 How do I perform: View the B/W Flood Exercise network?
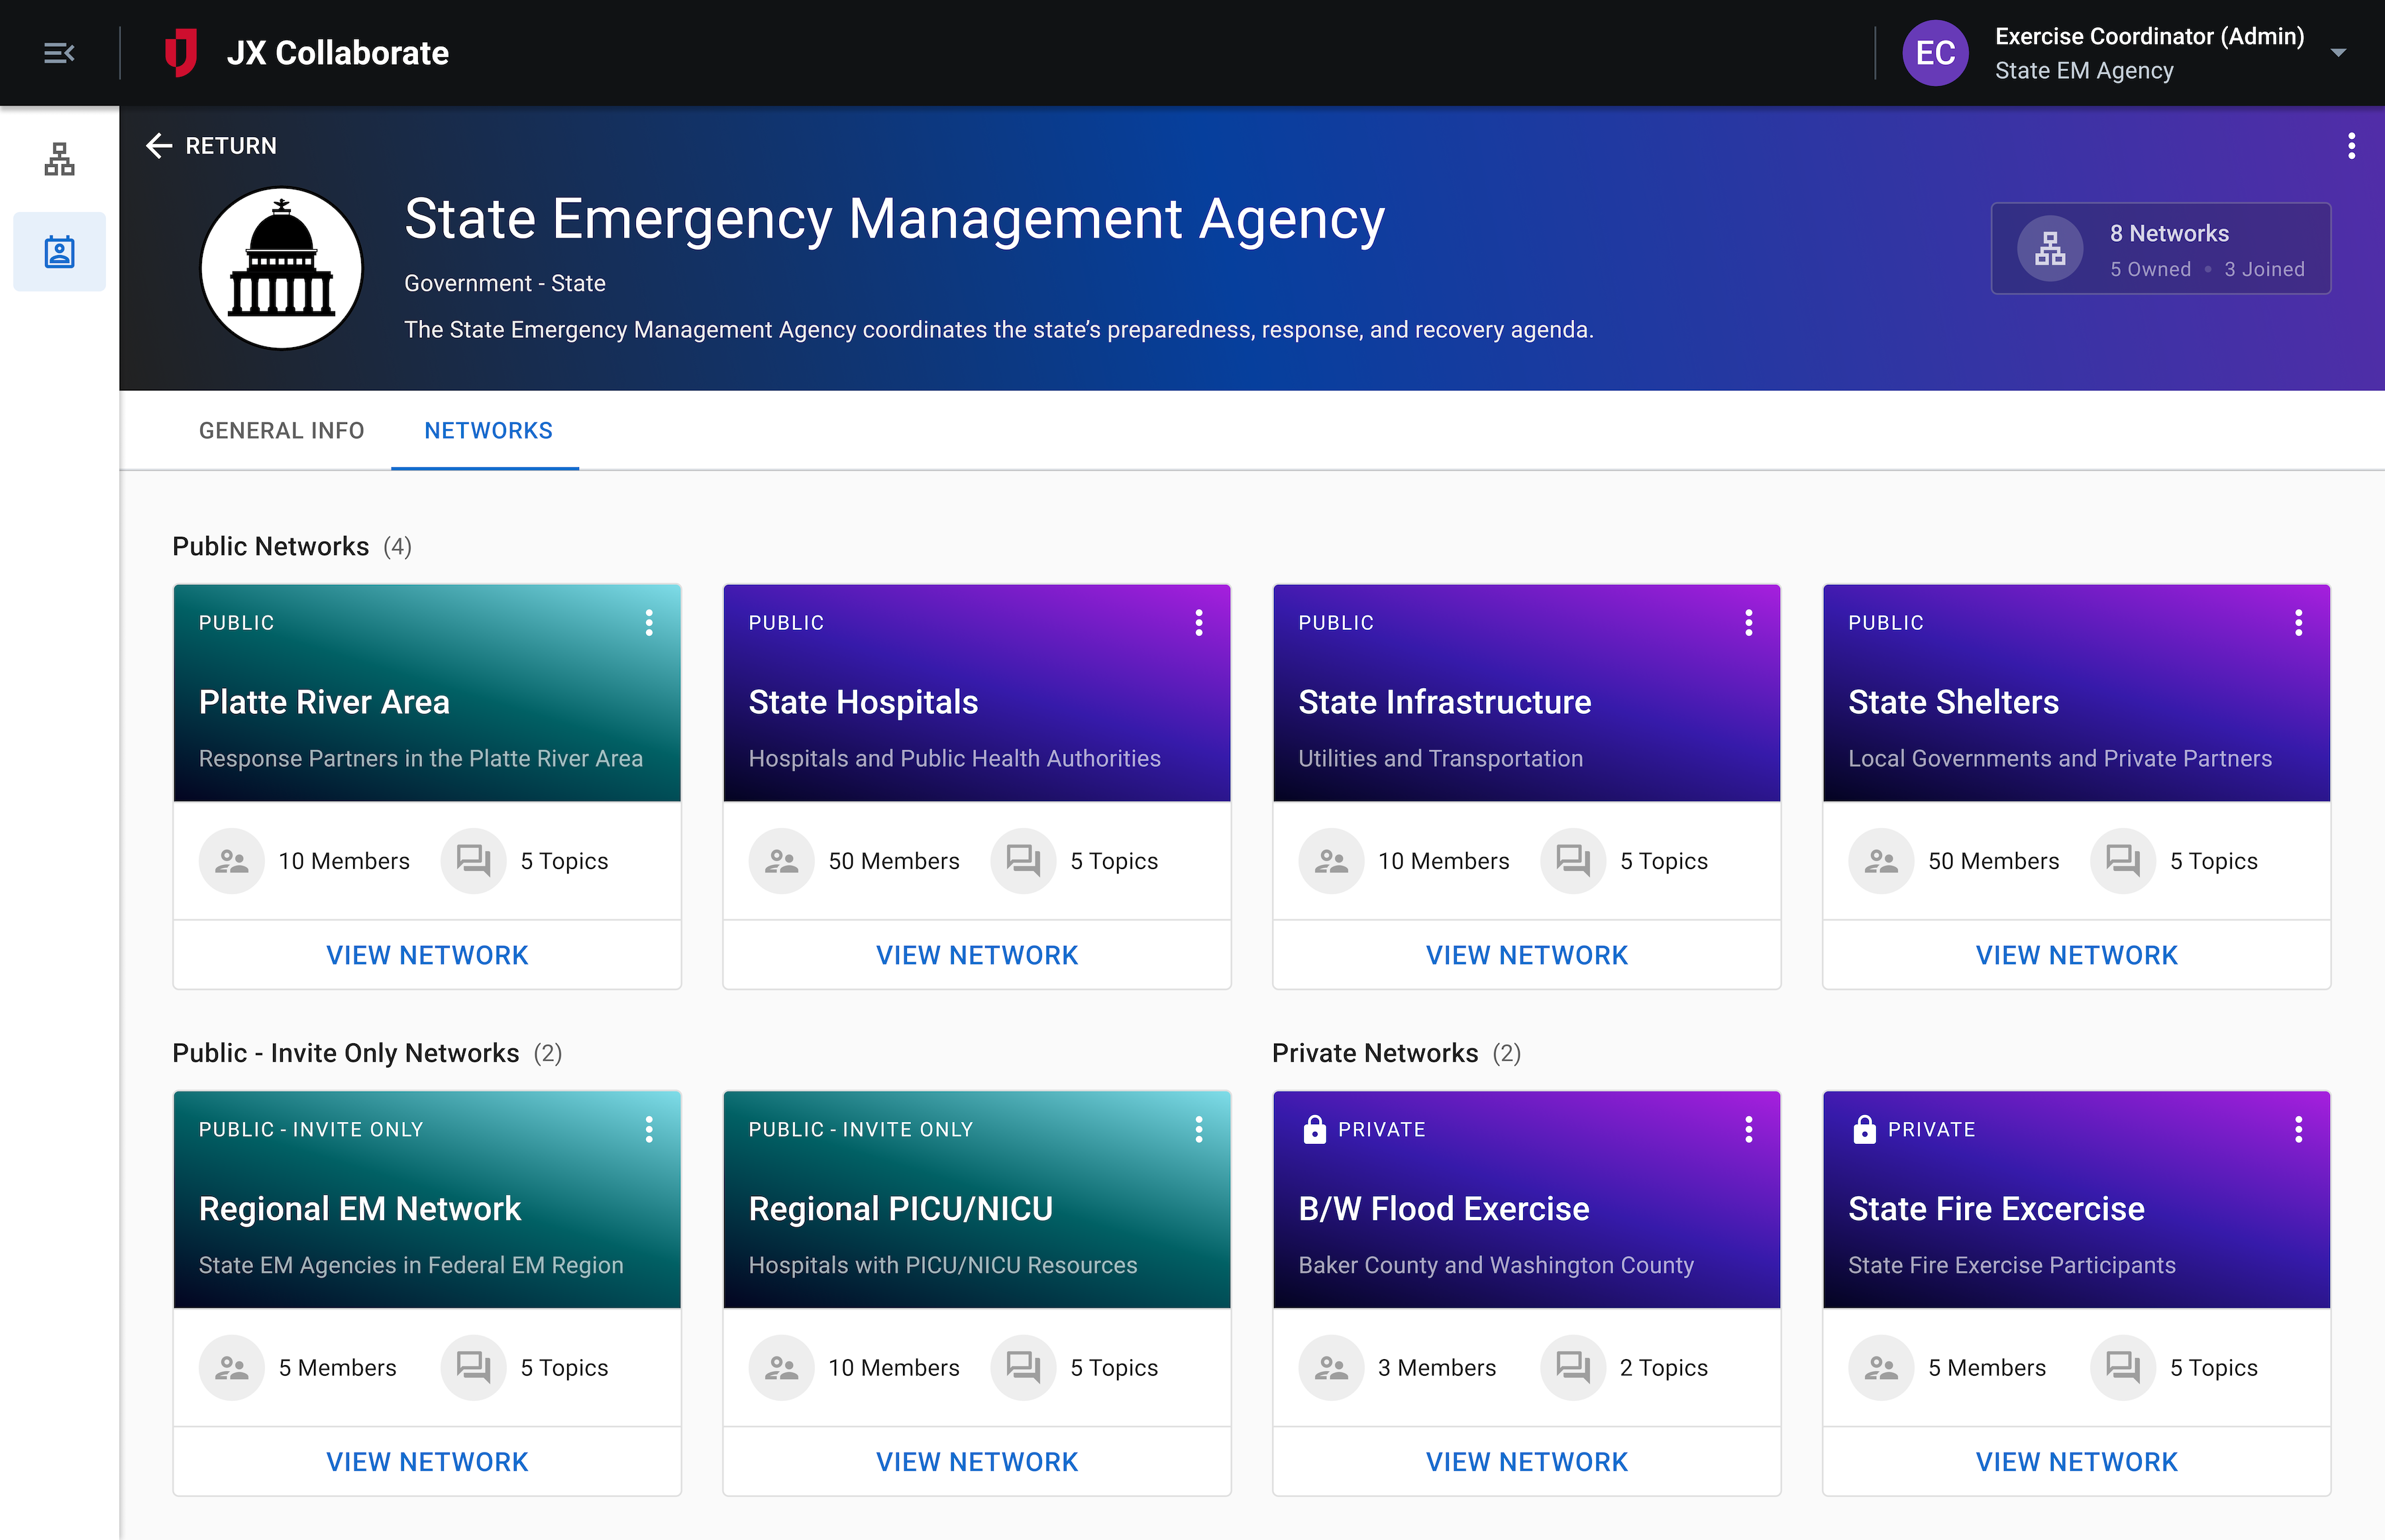(1527, 1462)
